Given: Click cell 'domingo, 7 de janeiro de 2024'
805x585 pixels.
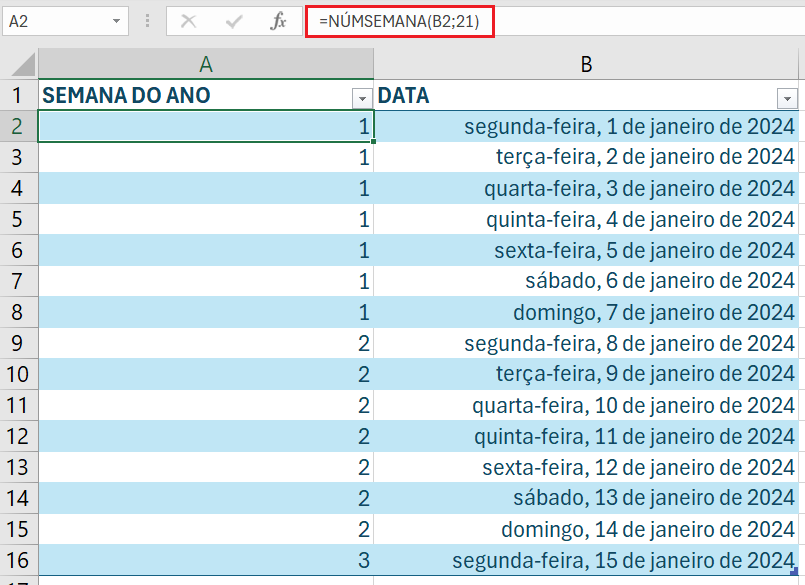Looking at the screenshot, I should tap(586, 312).
